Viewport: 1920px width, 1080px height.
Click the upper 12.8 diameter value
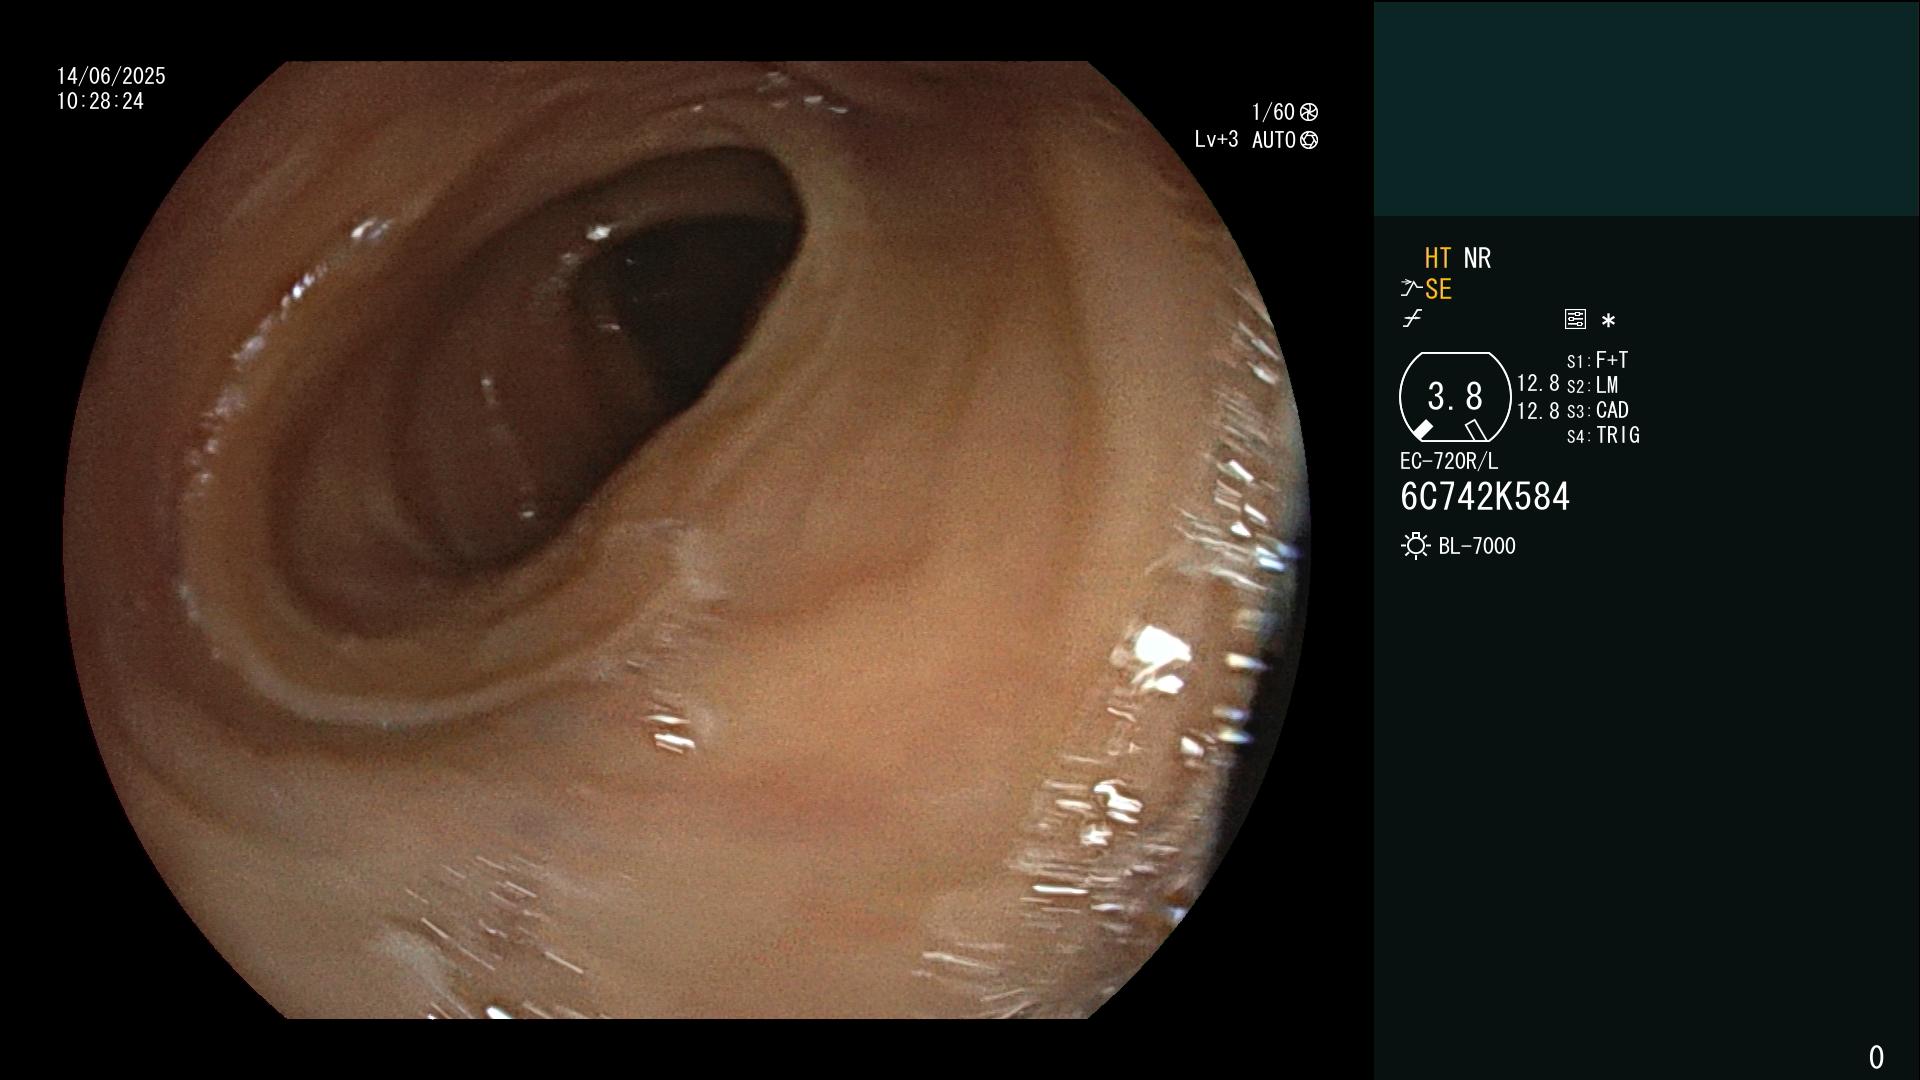click(1538, 384)
